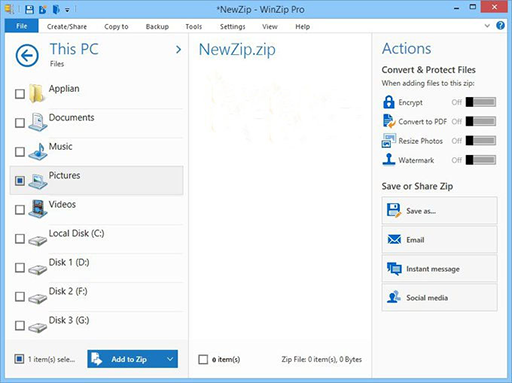Check the Documents checkbox

pos(20,123)
